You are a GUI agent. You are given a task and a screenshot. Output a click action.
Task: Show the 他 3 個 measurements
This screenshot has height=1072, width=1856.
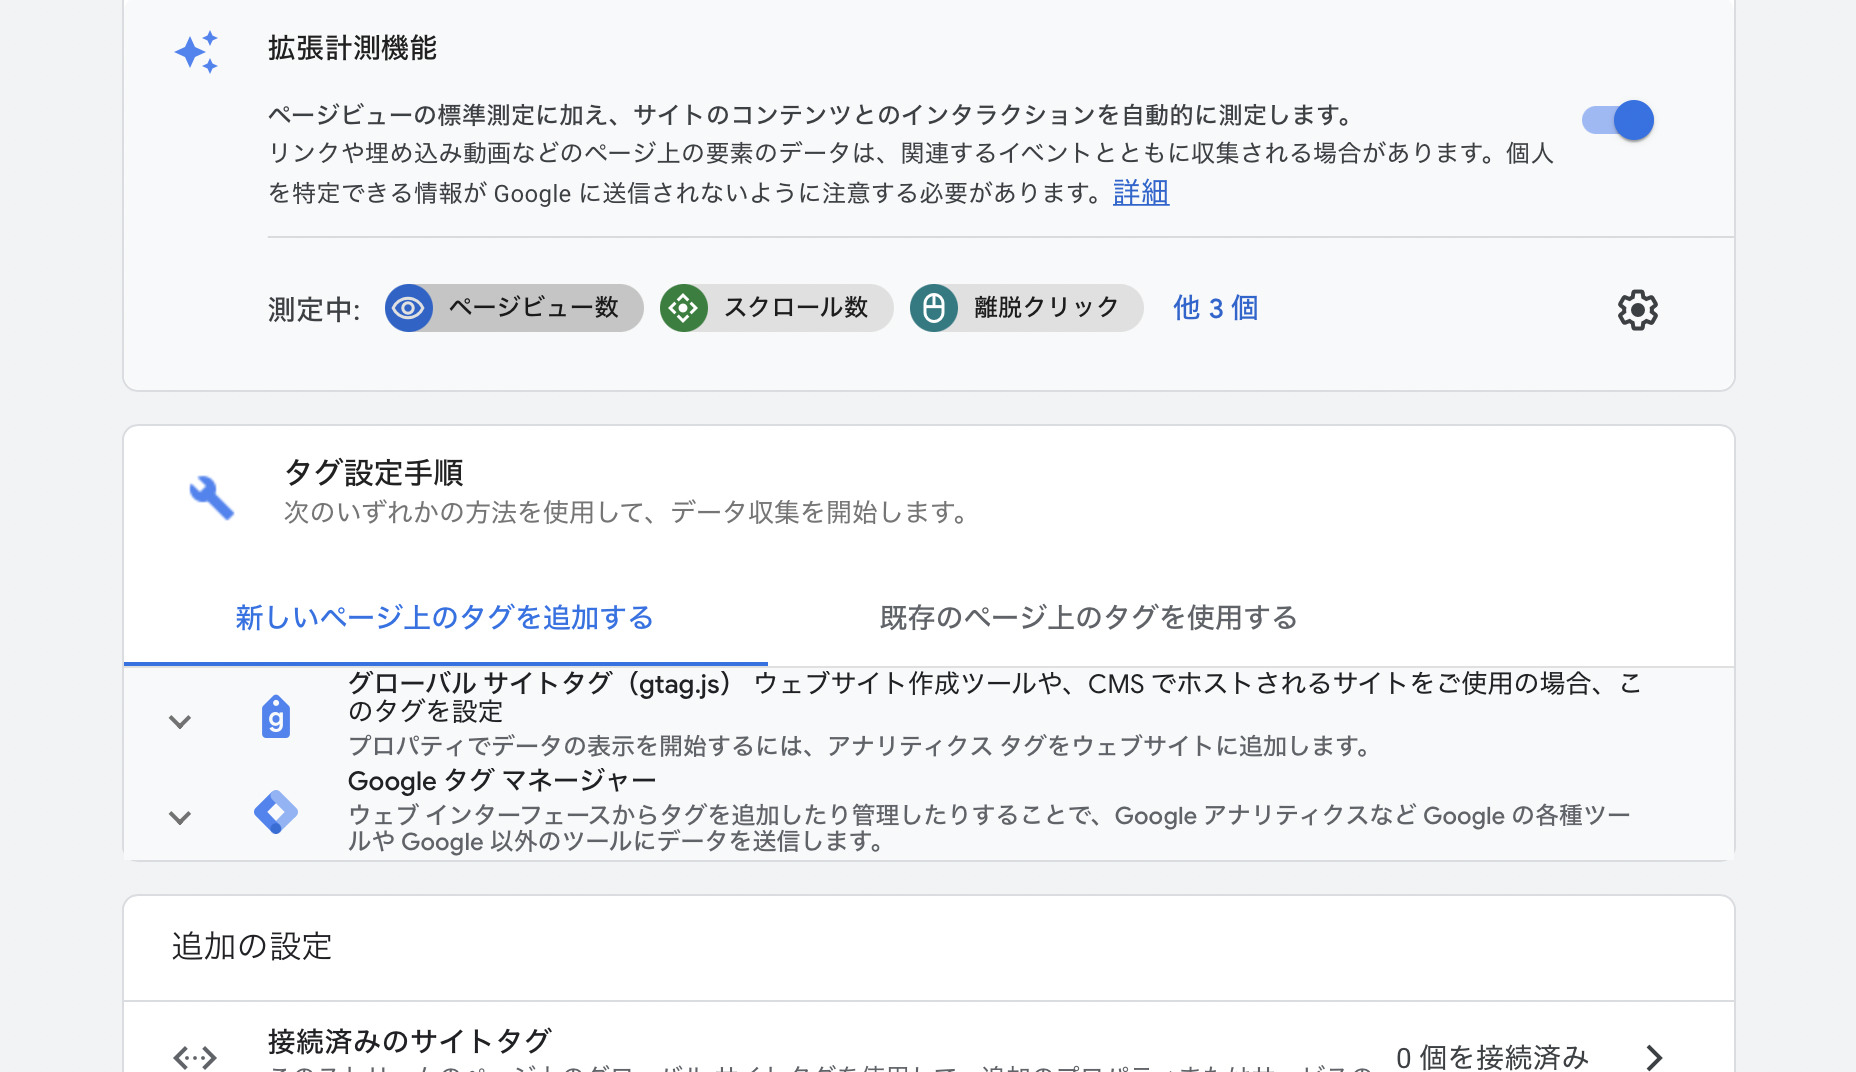tap(1216, 308)
